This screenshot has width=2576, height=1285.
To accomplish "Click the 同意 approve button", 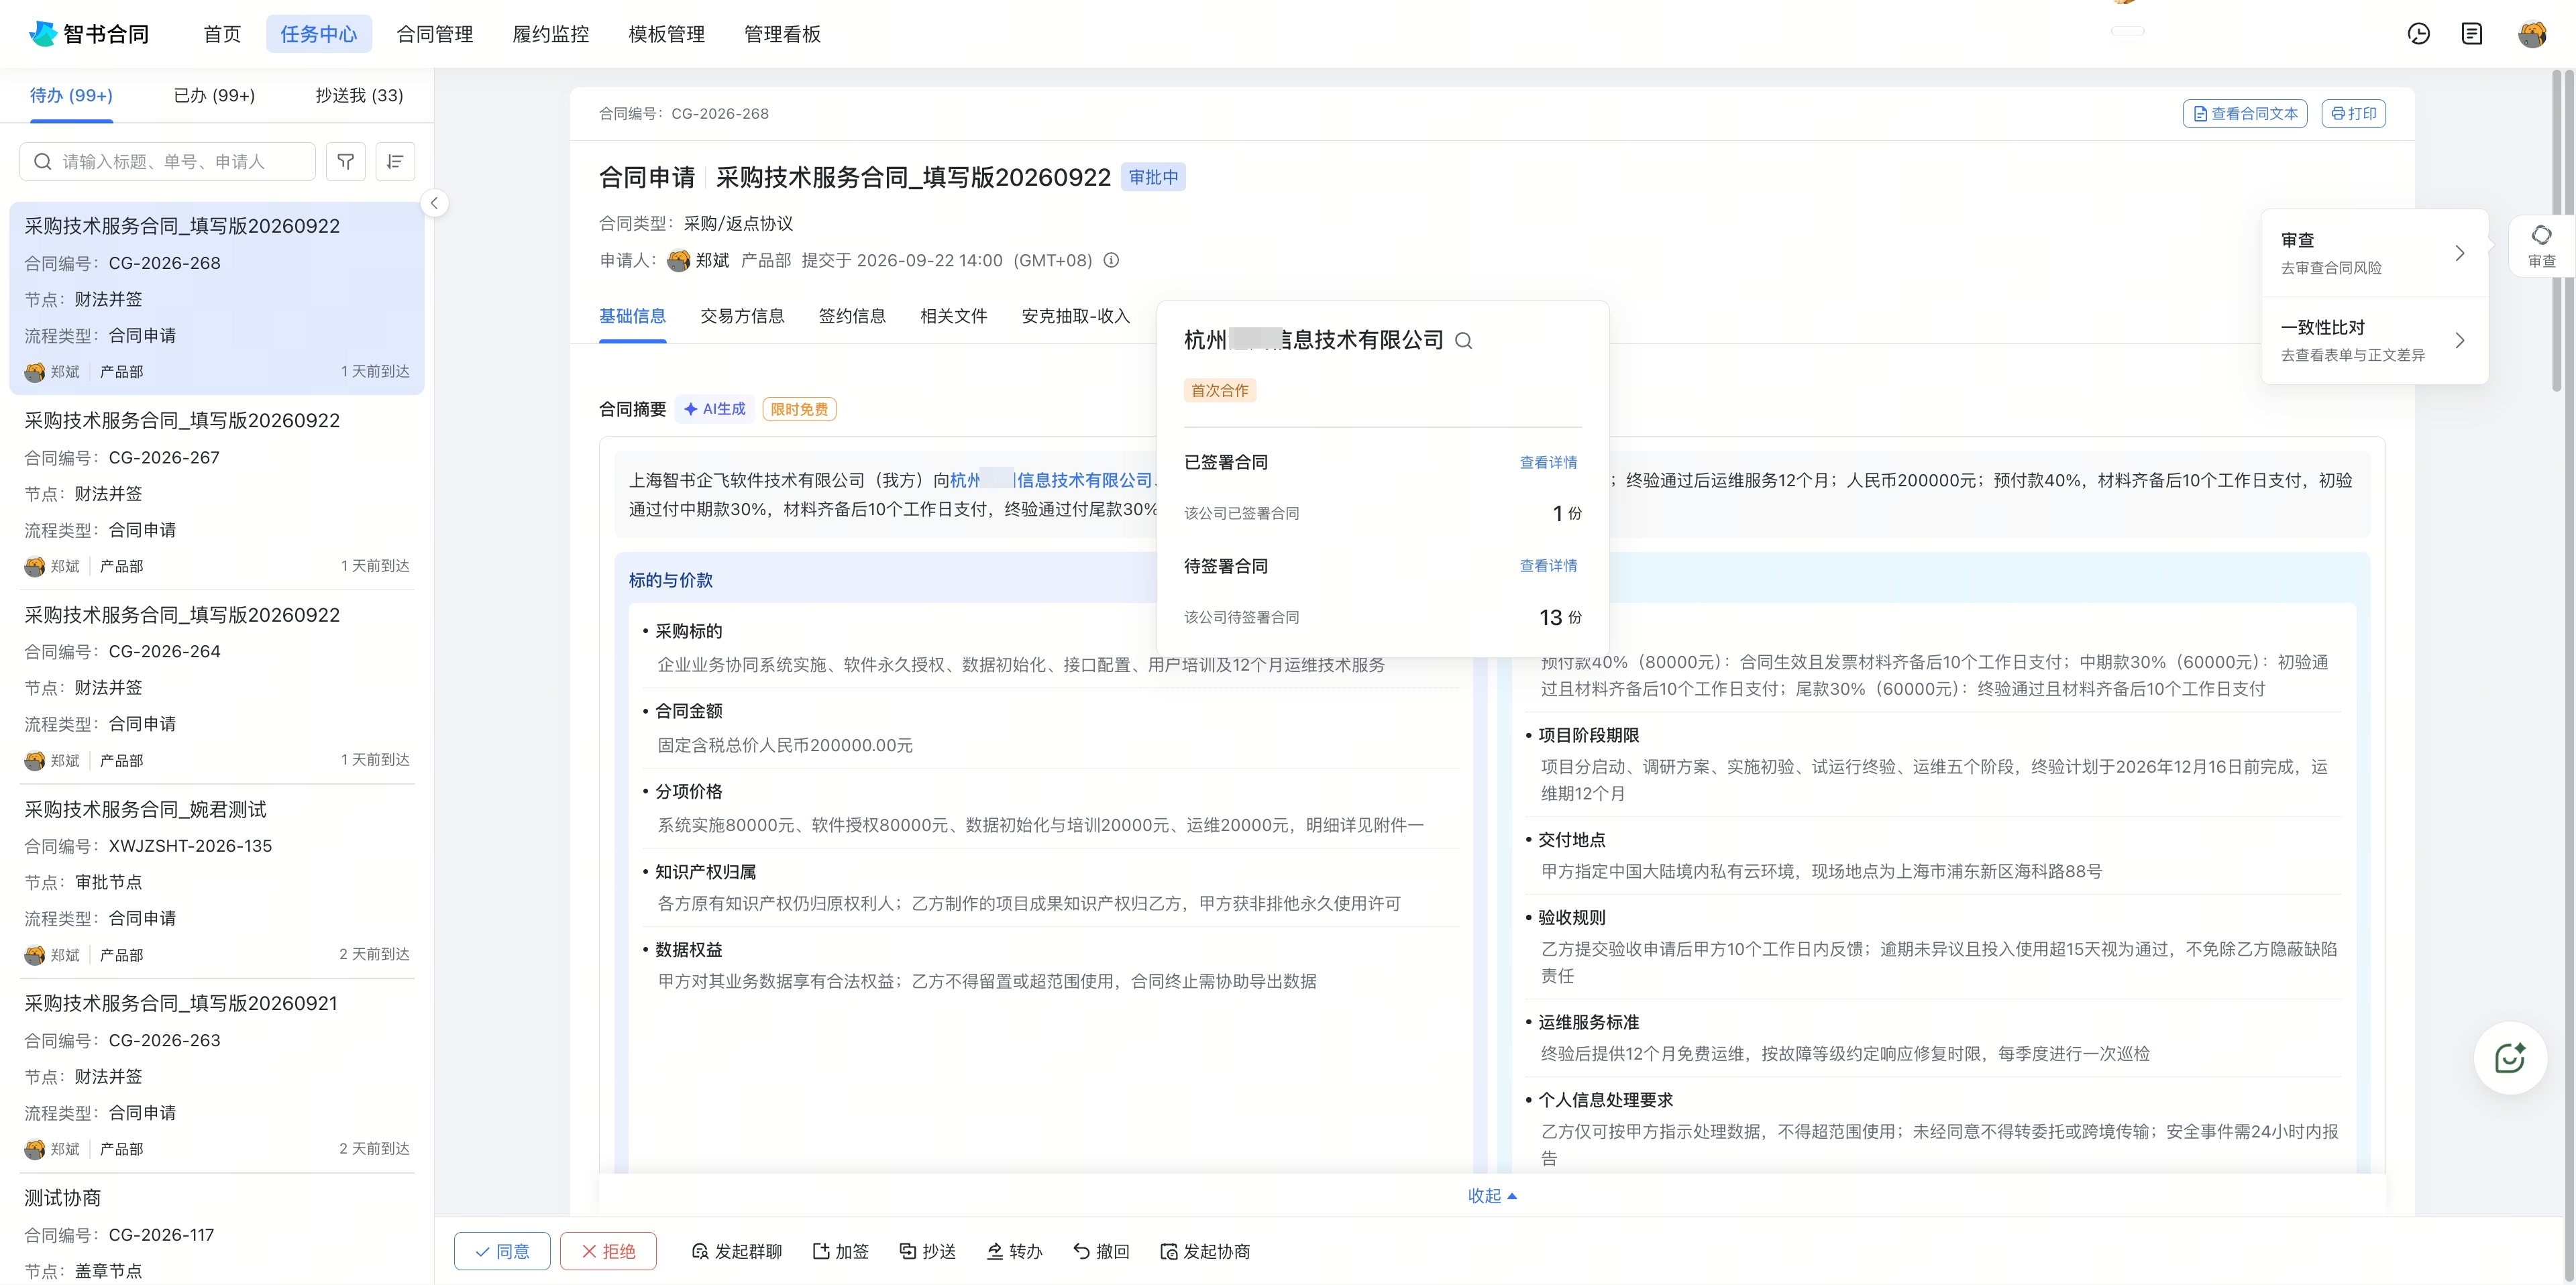I will coord(502,1251).
